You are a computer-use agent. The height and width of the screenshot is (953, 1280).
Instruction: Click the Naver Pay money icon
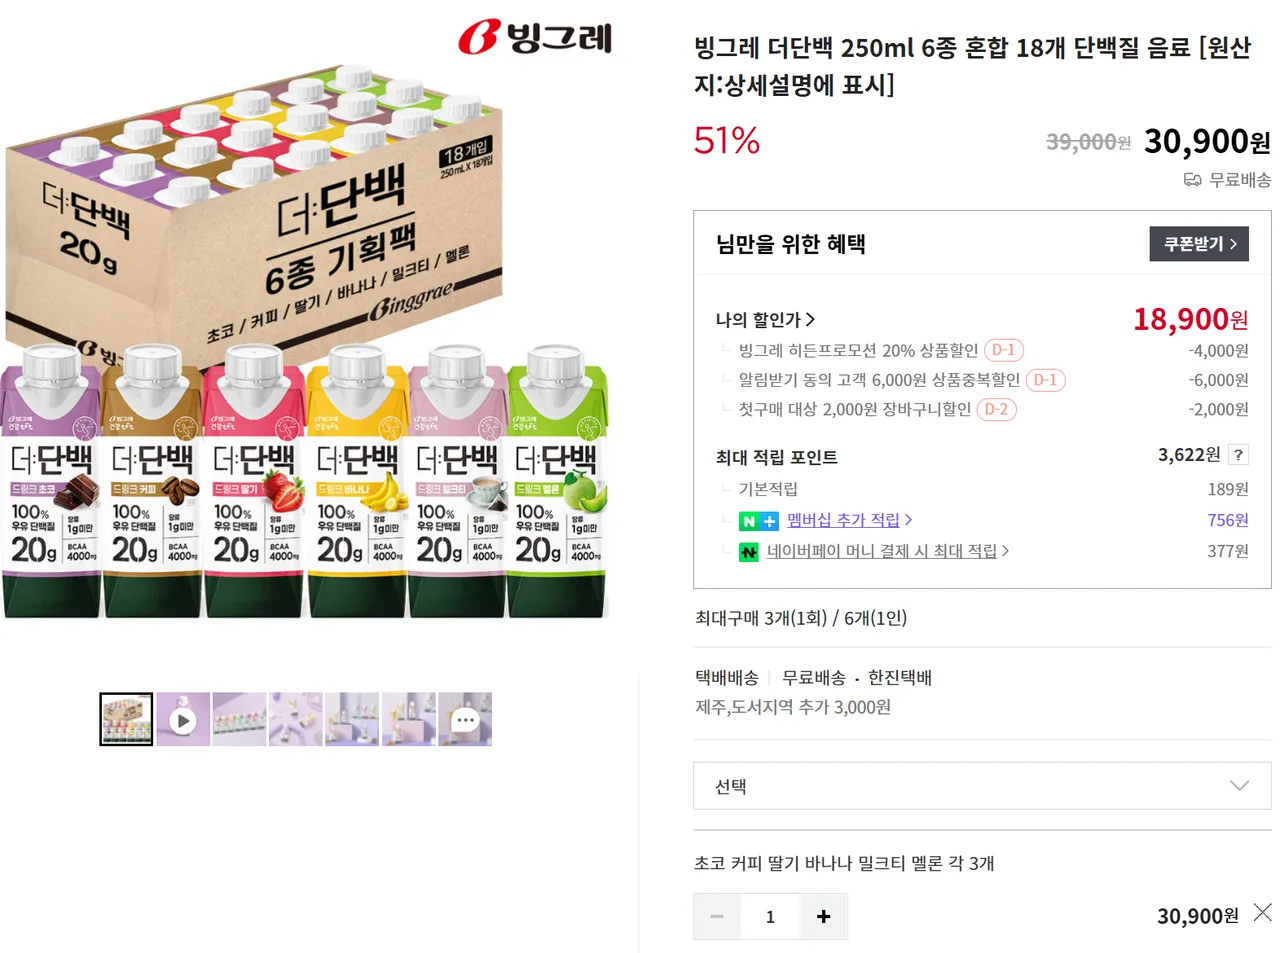click(748, 552)
